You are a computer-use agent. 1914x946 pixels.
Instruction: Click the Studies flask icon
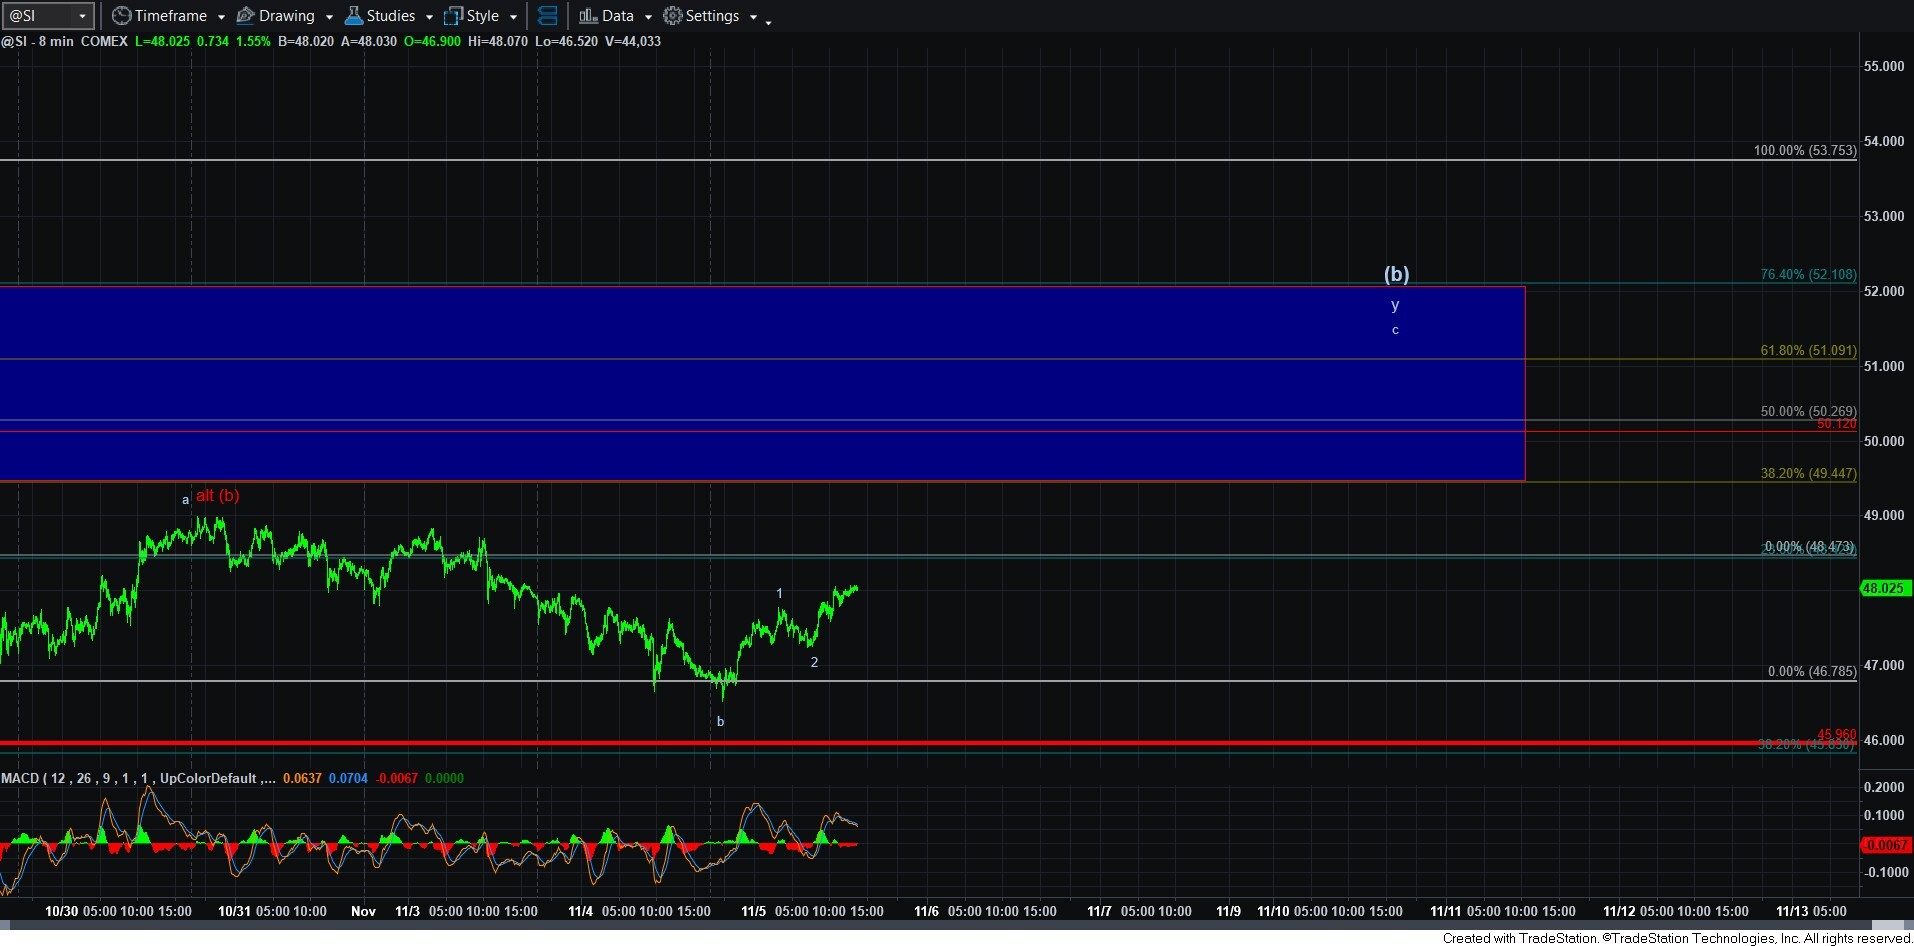[x=353, y=16]
